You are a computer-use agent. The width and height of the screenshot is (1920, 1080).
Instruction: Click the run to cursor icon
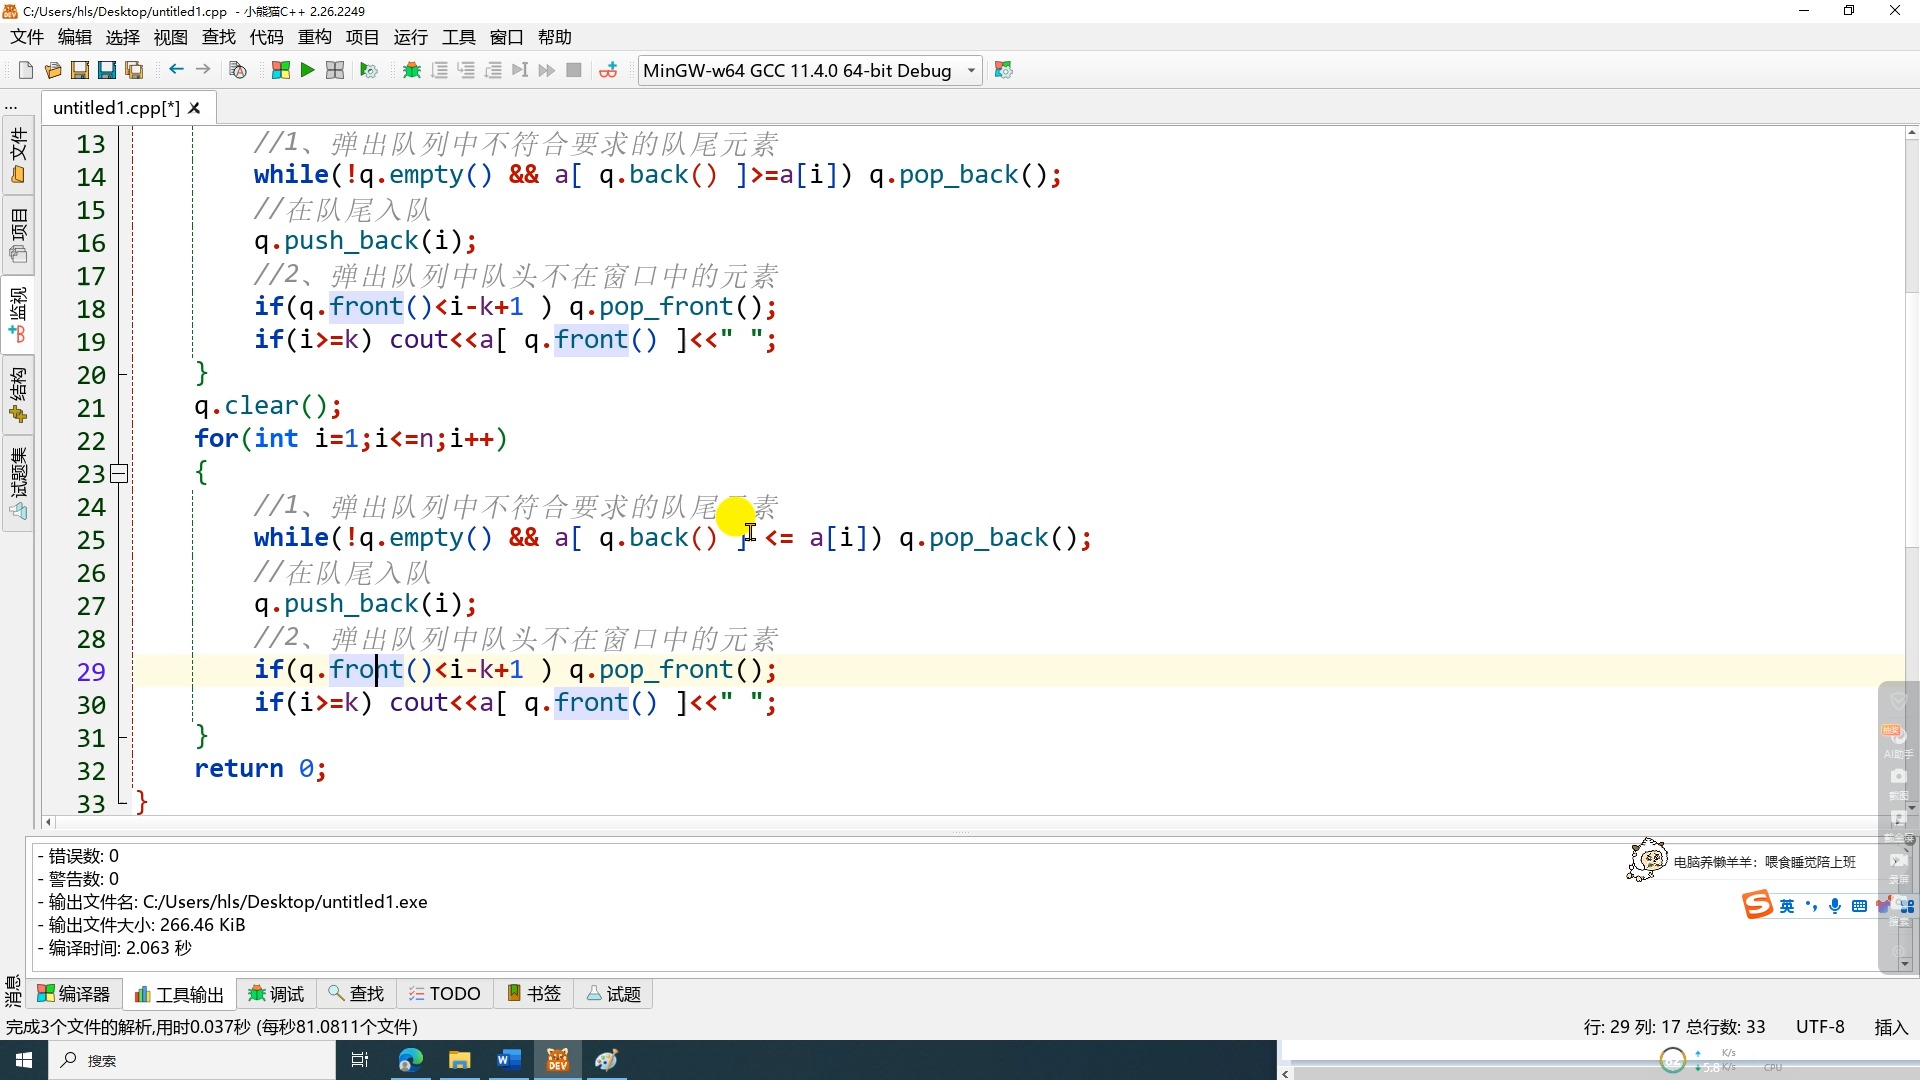520,70
